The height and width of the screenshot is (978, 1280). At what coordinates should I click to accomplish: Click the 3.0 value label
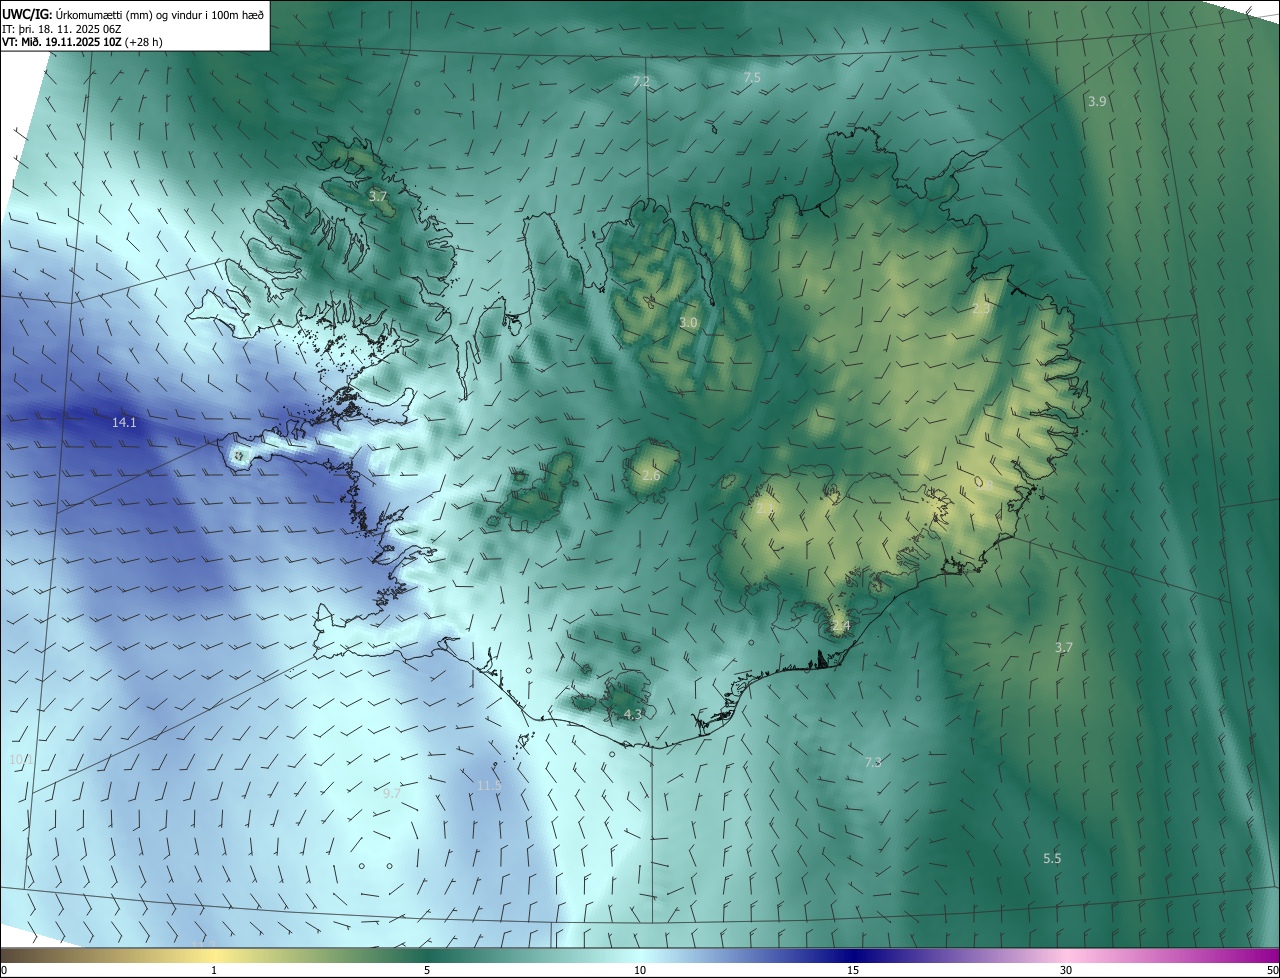click(688, 322)
